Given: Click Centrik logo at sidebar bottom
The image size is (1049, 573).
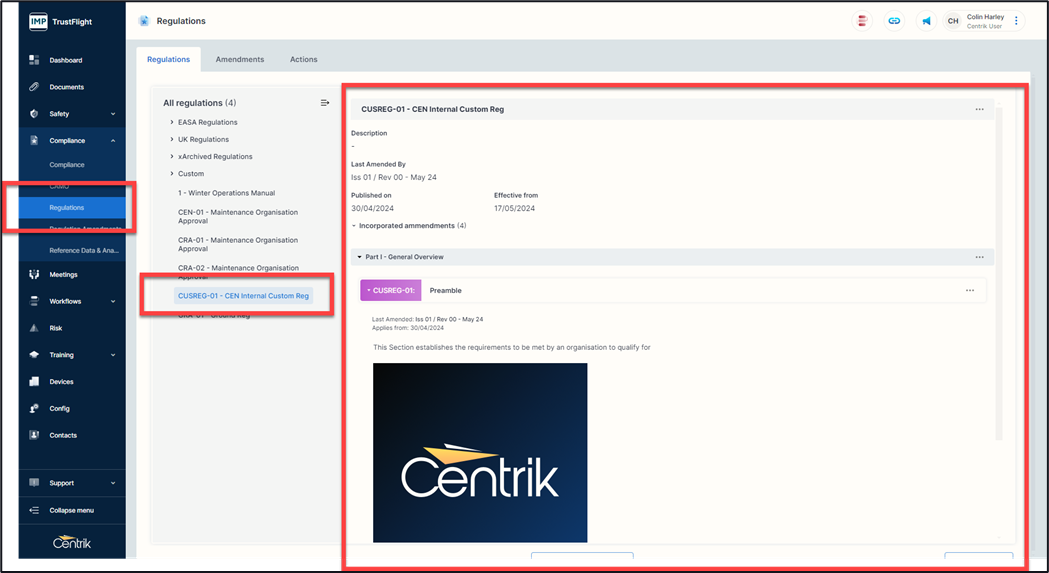Looking at the screenshot, I should (x=72, y=542).
